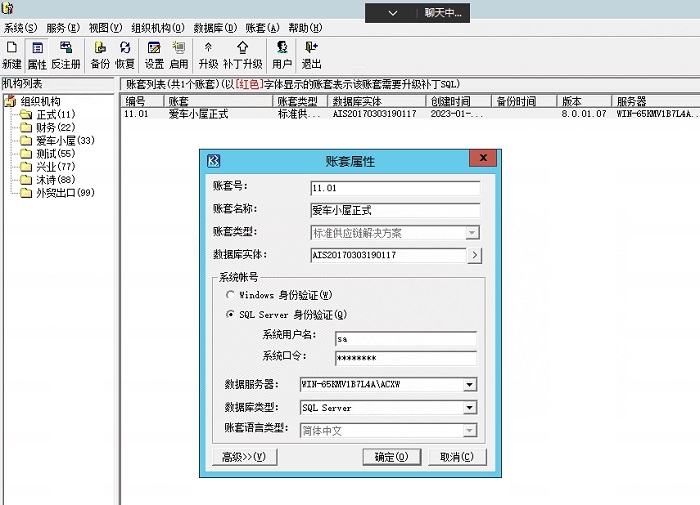Open the 组织机构(O) menu
This screenshot has height=505, width=700.
coord(158,28)
